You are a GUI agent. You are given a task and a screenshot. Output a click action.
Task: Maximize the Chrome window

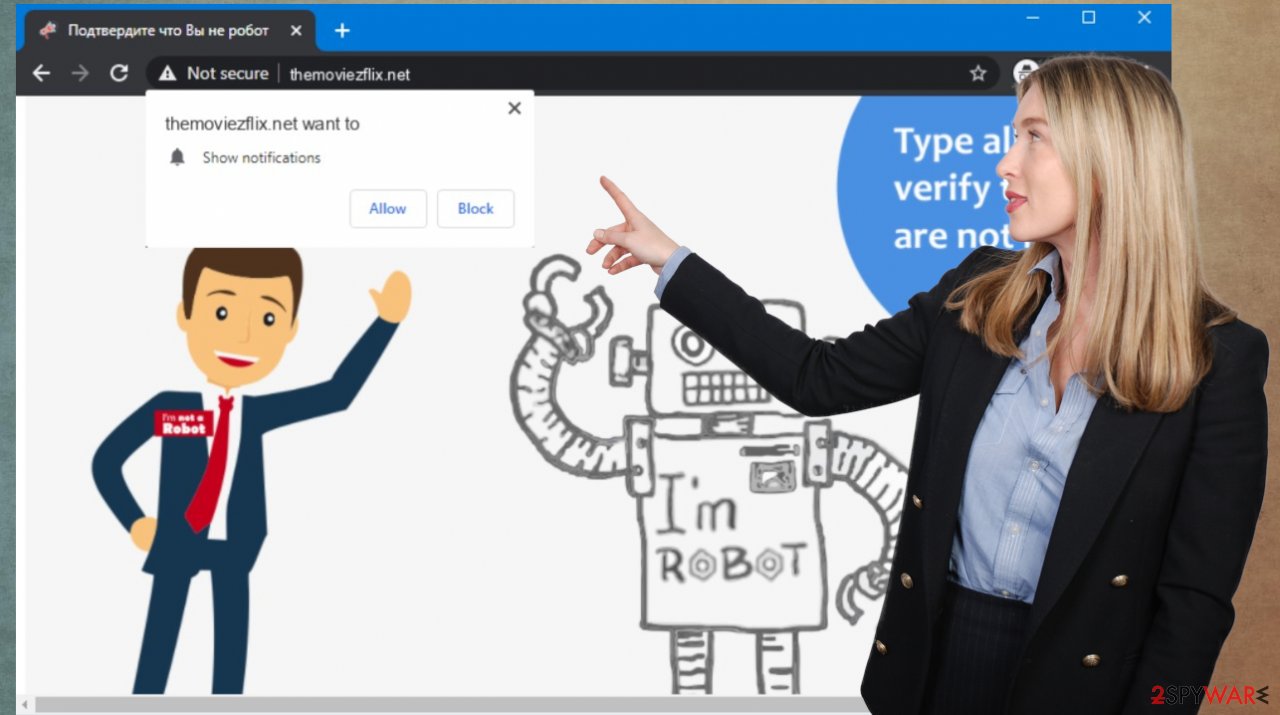click(1088, 17)
